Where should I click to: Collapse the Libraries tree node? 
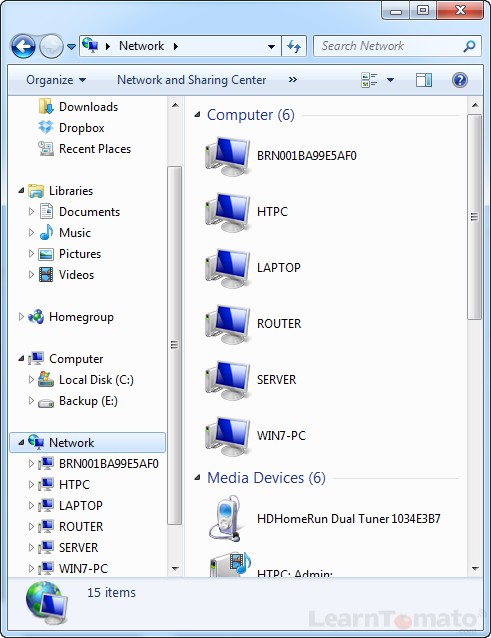[x=21, y=190]
